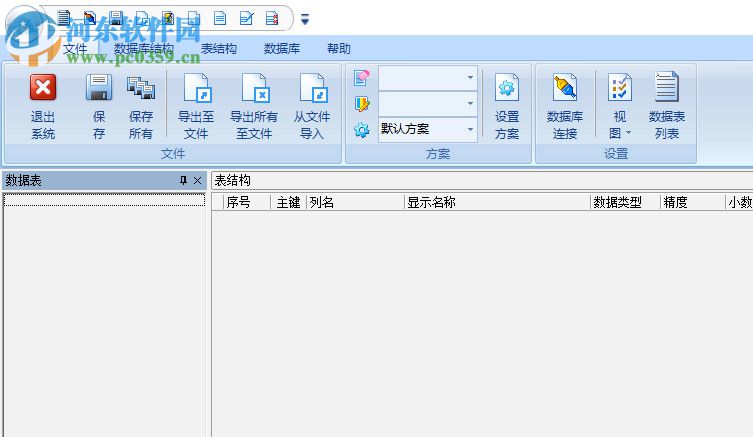The width and height of the screenshot is (753, 437).
Task: Switch to the 表结构 ribbon tab
Action: tap(219, 49)
